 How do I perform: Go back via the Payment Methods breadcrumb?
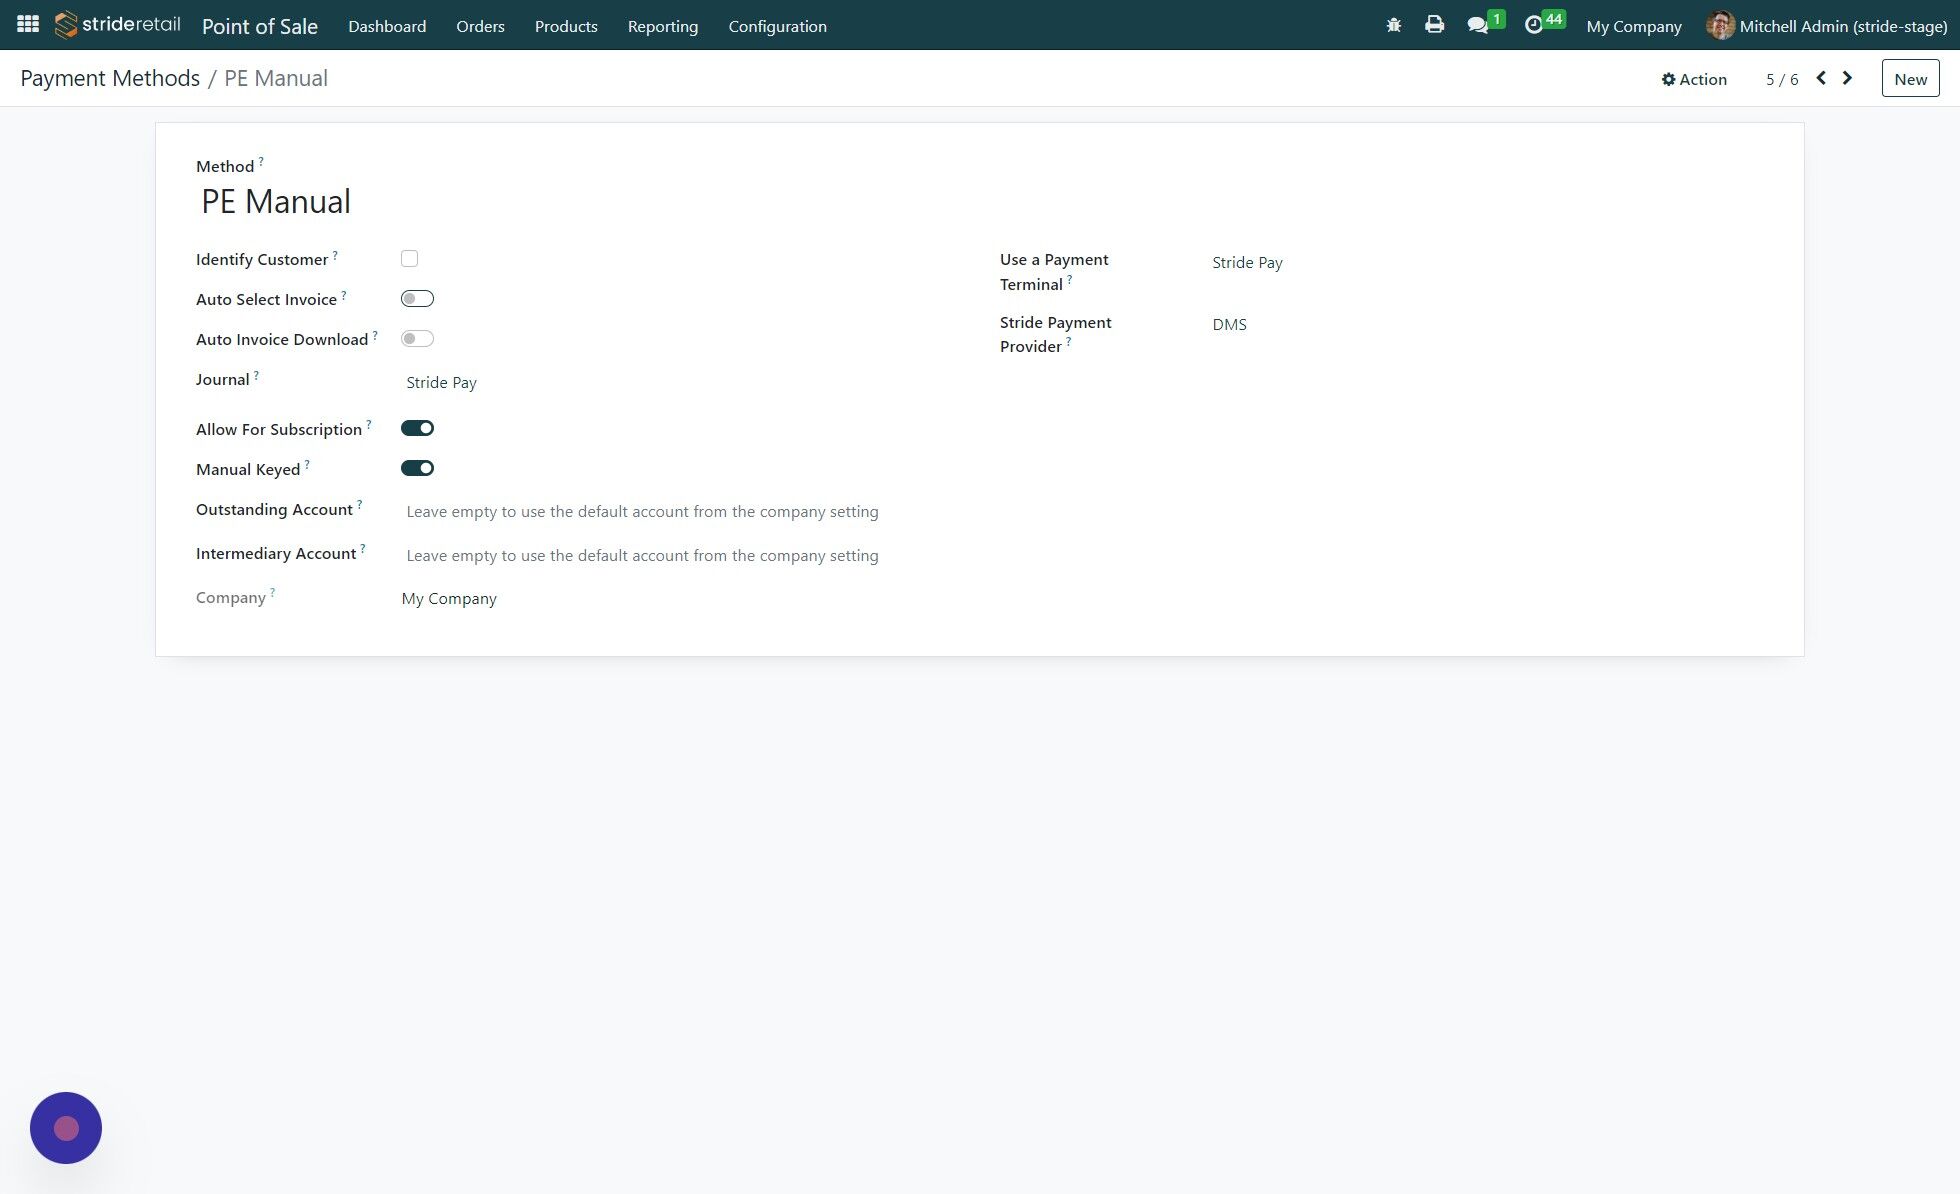(x=111, y=78)
